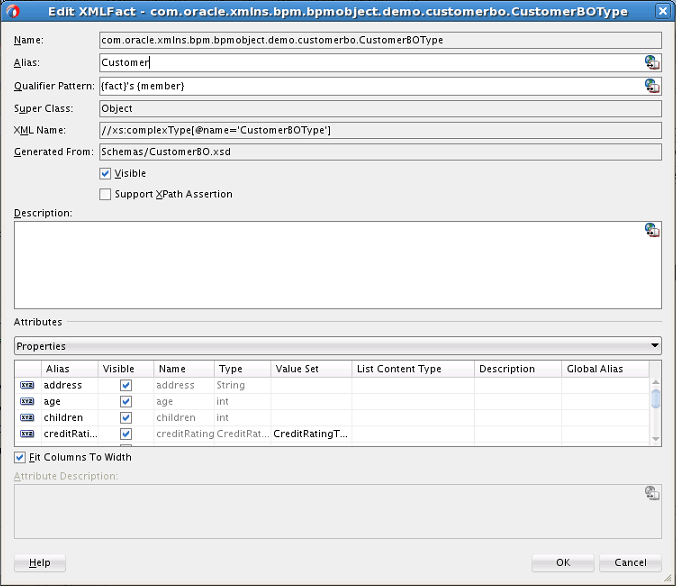Screen dimensions: 676x586
Task: Sort by Alias column header
Action: coord(69,369)
